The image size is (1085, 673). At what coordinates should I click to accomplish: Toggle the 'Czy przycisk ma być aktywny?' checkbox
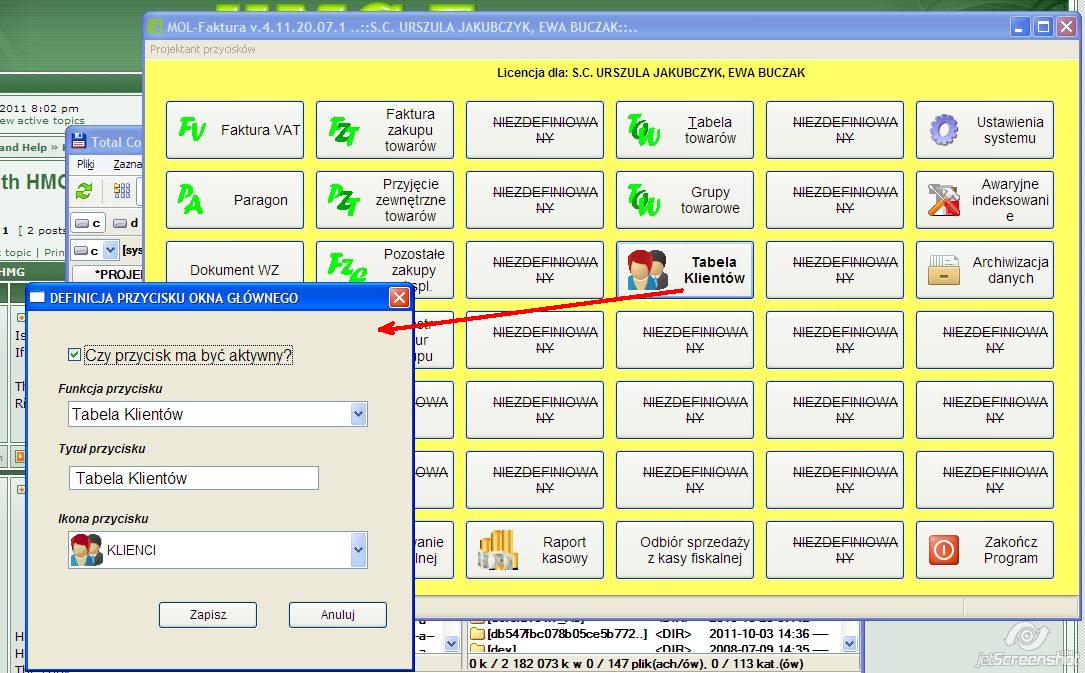[75, 355]
